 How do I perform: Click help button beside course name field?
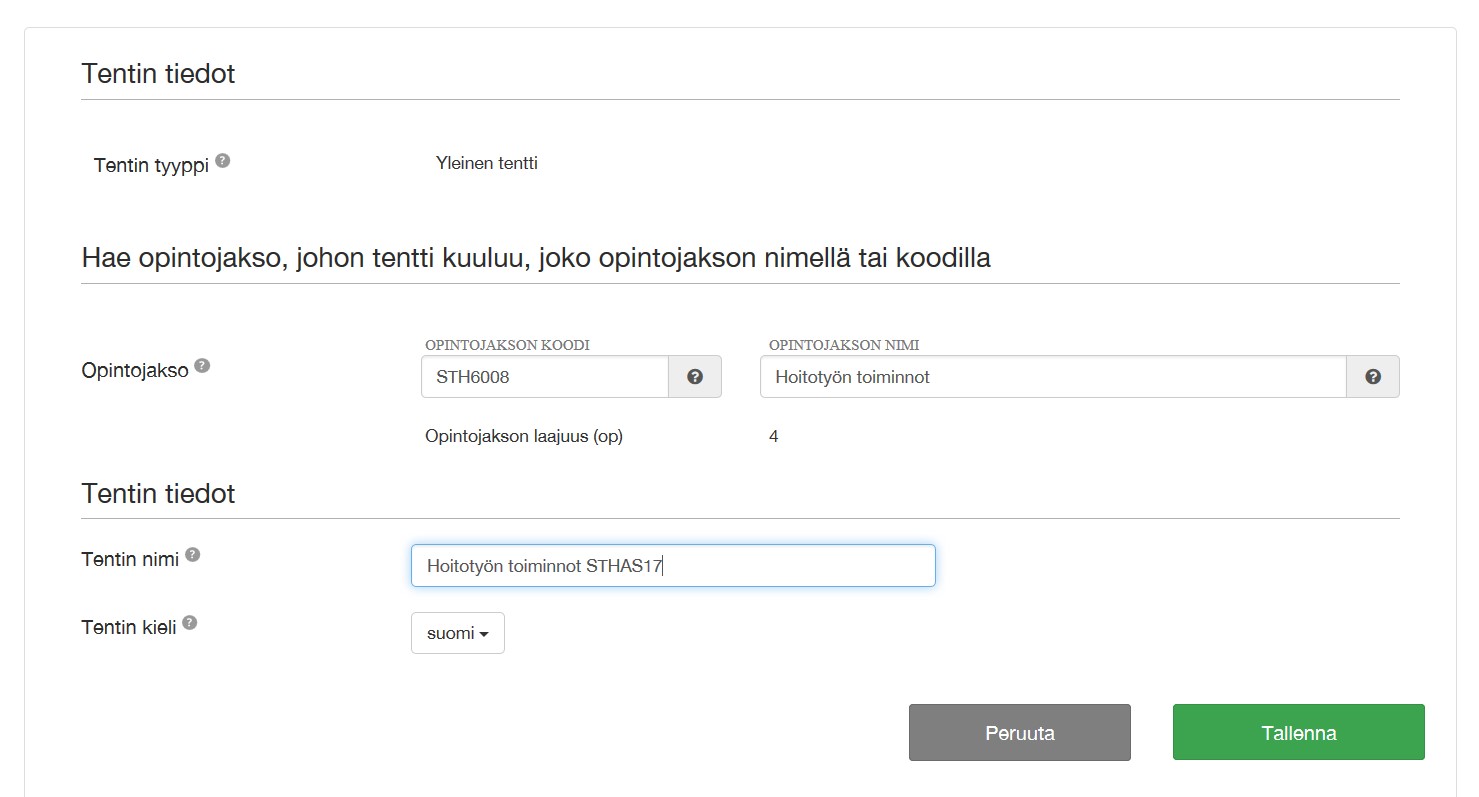[1373, 377]
